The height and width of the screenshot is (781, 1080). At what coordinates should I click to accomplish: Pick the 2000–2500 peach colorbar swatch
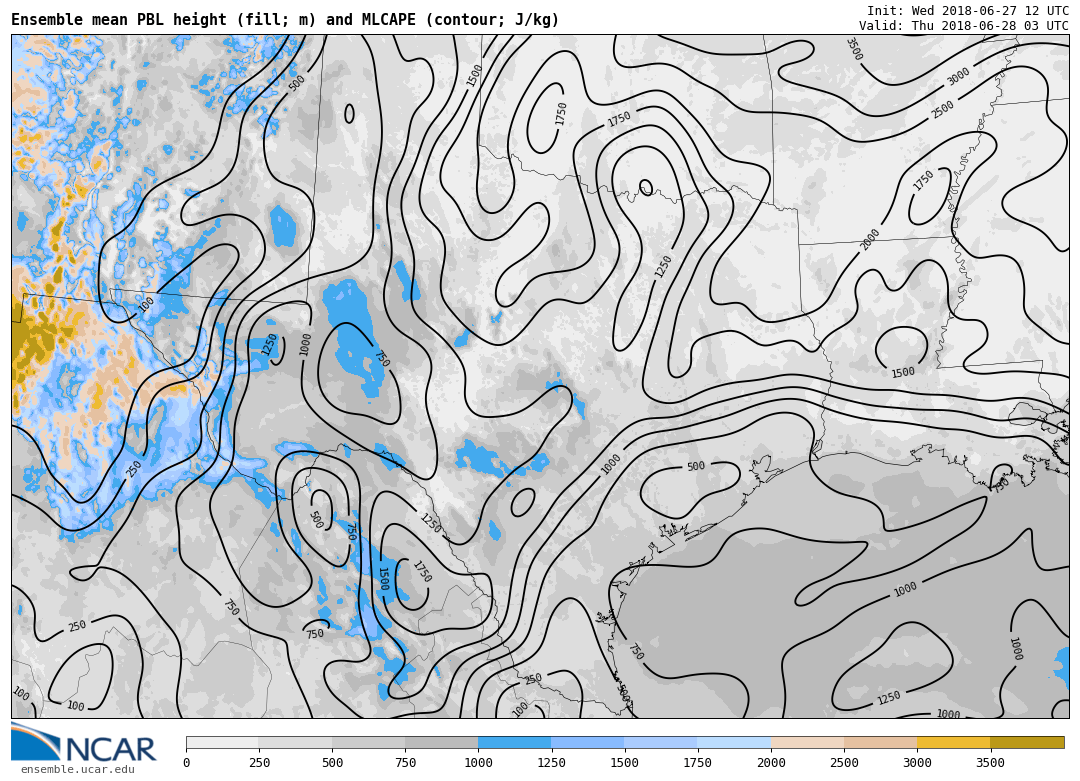[x=807, y=742]
